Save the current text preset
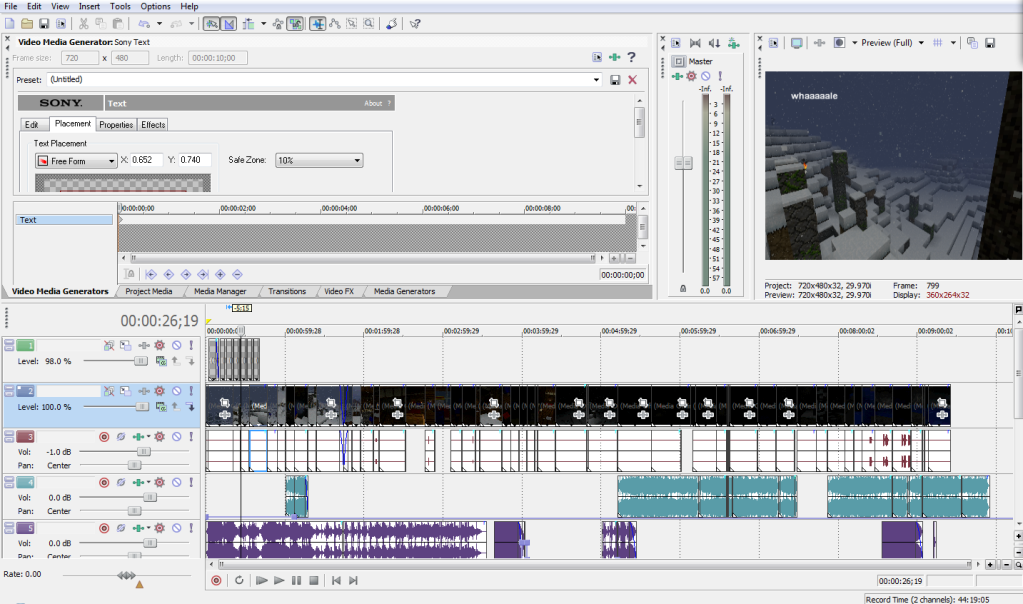Image resolution: width=1023 pixels, height=604 pixels. pos(614,80)
